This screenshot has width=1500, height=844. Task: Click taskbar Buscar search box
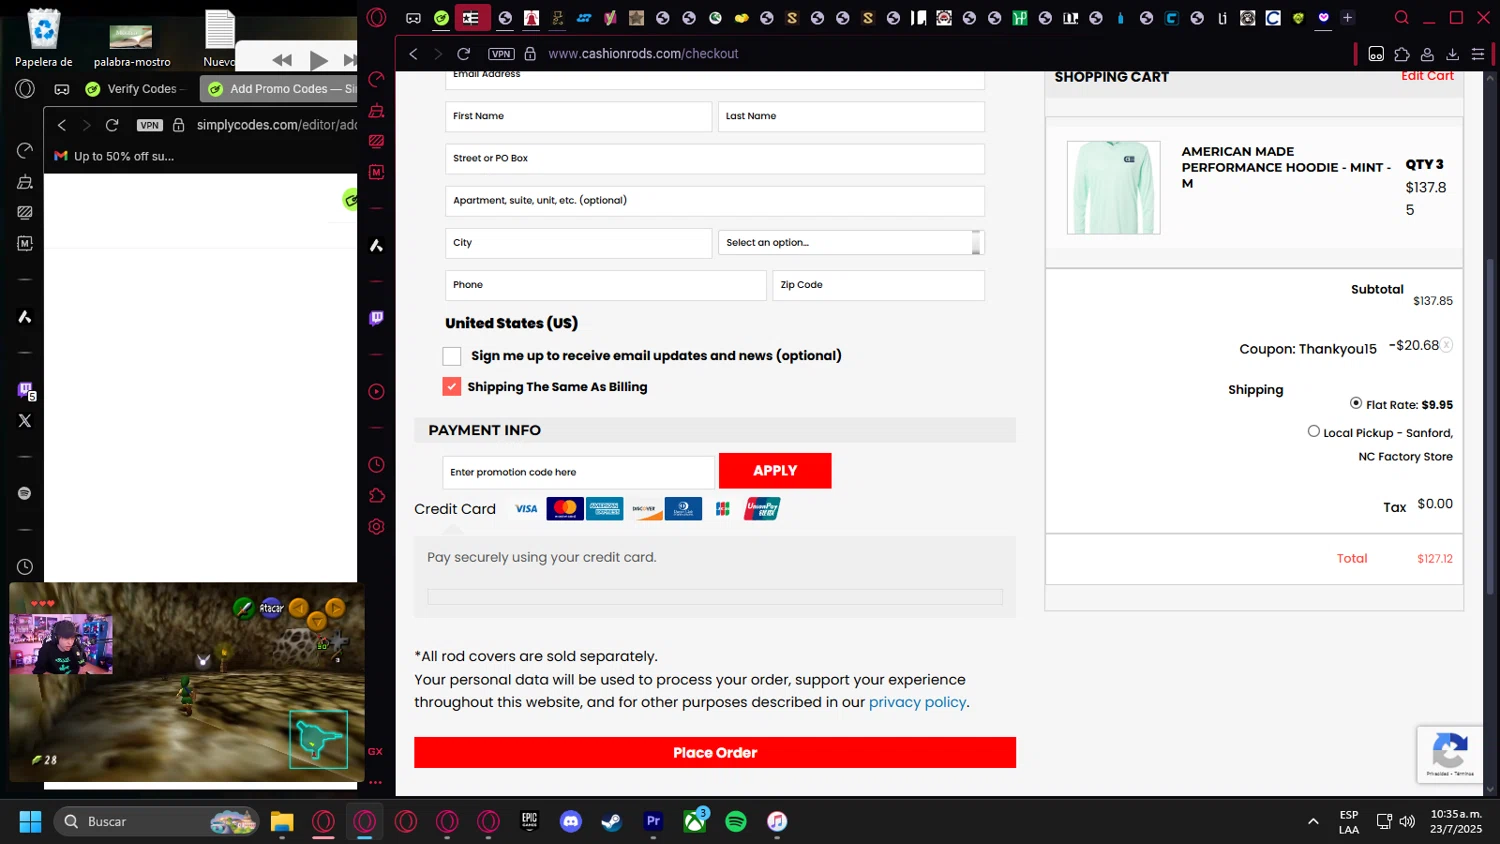click(156, 822)
